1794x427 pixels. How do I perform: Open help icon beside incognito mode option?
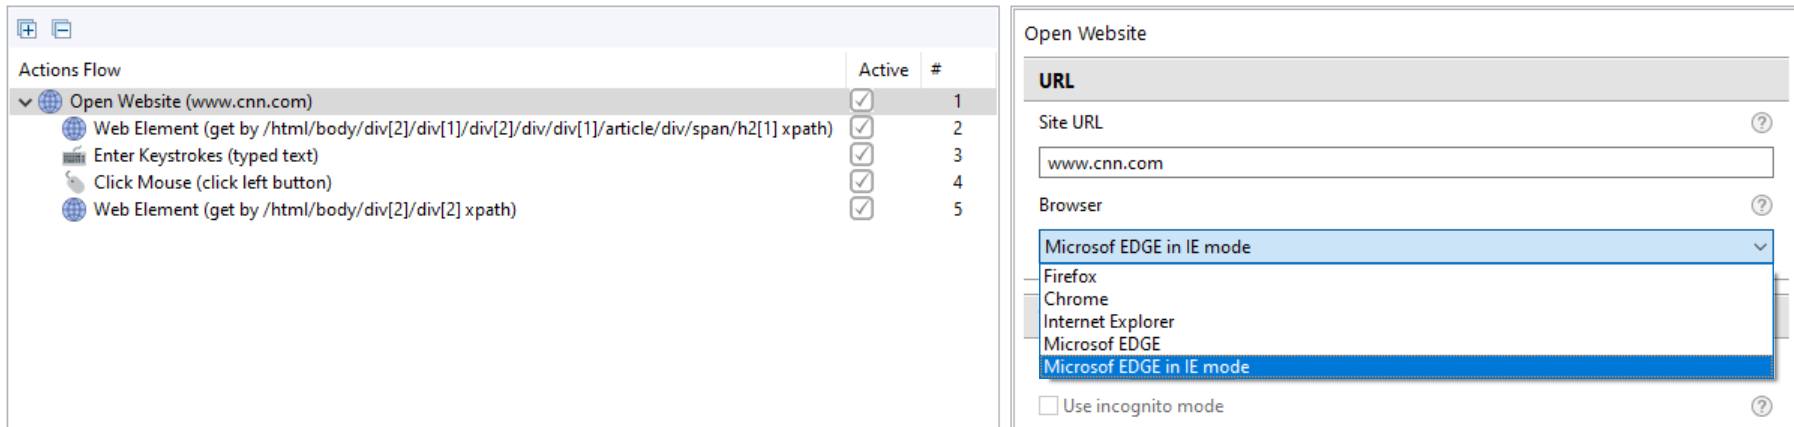1761,406
